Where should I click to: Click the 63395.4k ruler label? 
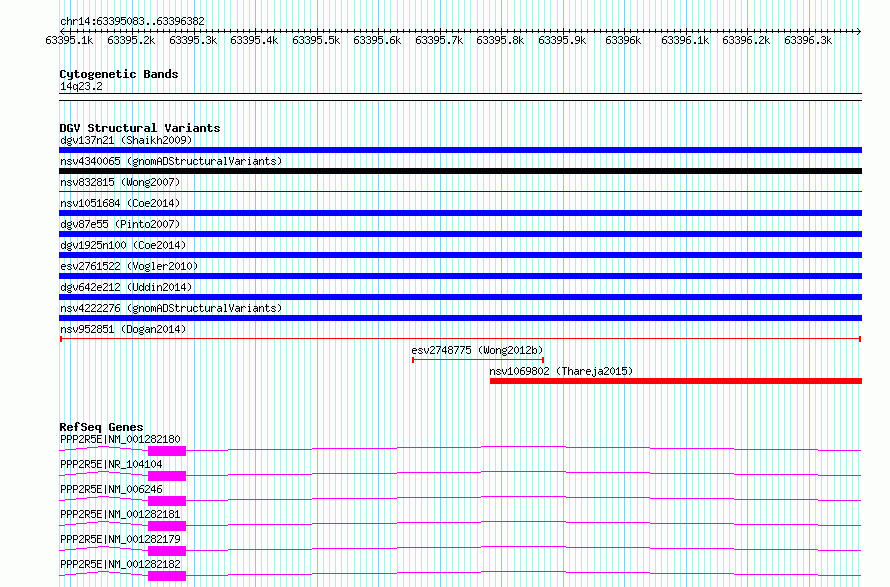[x=254, y=41]
